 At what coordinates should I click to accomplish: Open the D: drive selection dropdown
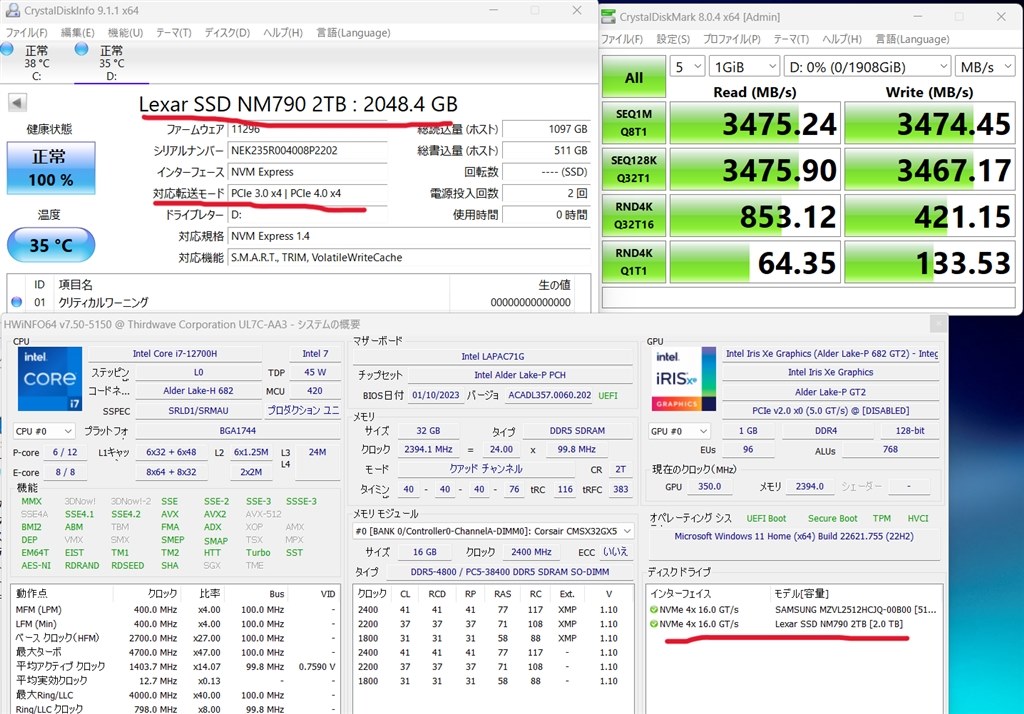[x=865, y=66]
